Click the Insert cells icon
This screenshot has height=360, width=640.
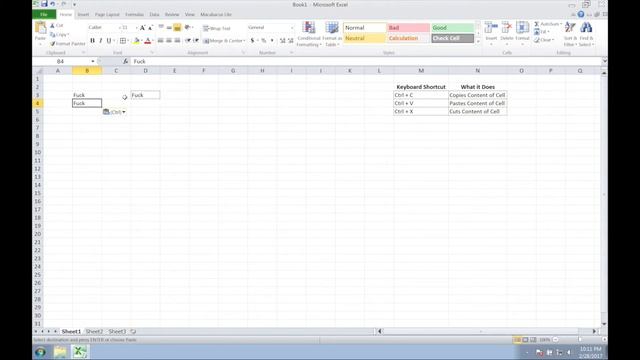[491, 28]
